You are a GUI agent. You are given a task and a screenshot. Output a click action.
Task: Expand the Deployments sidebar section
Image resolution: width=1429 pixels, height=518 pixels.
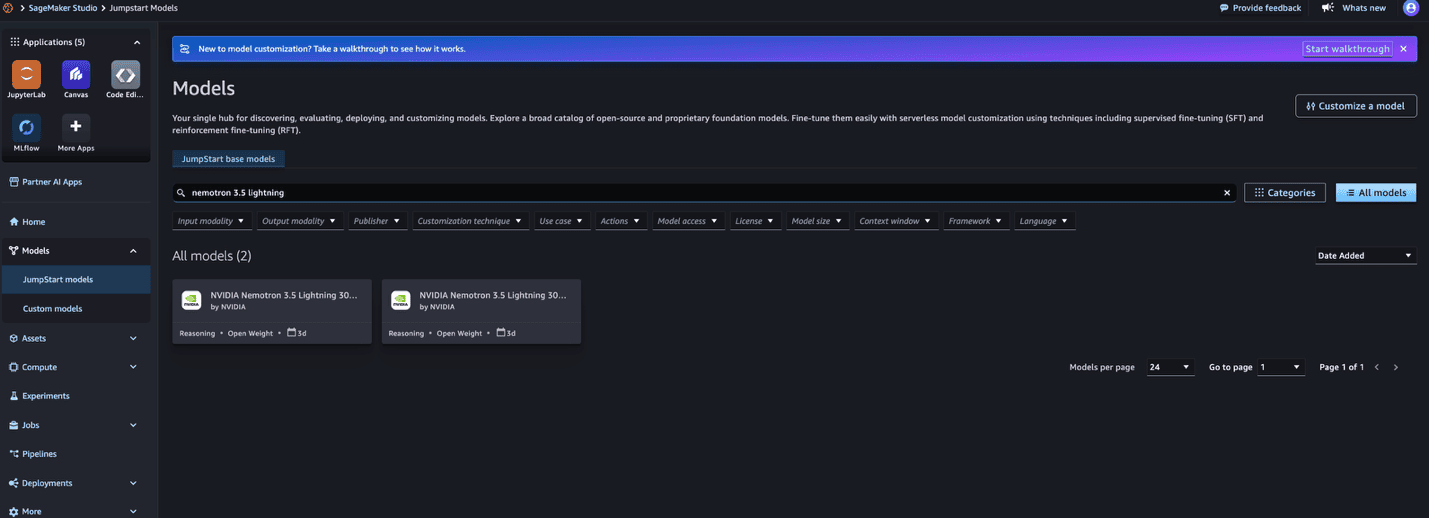133,483
